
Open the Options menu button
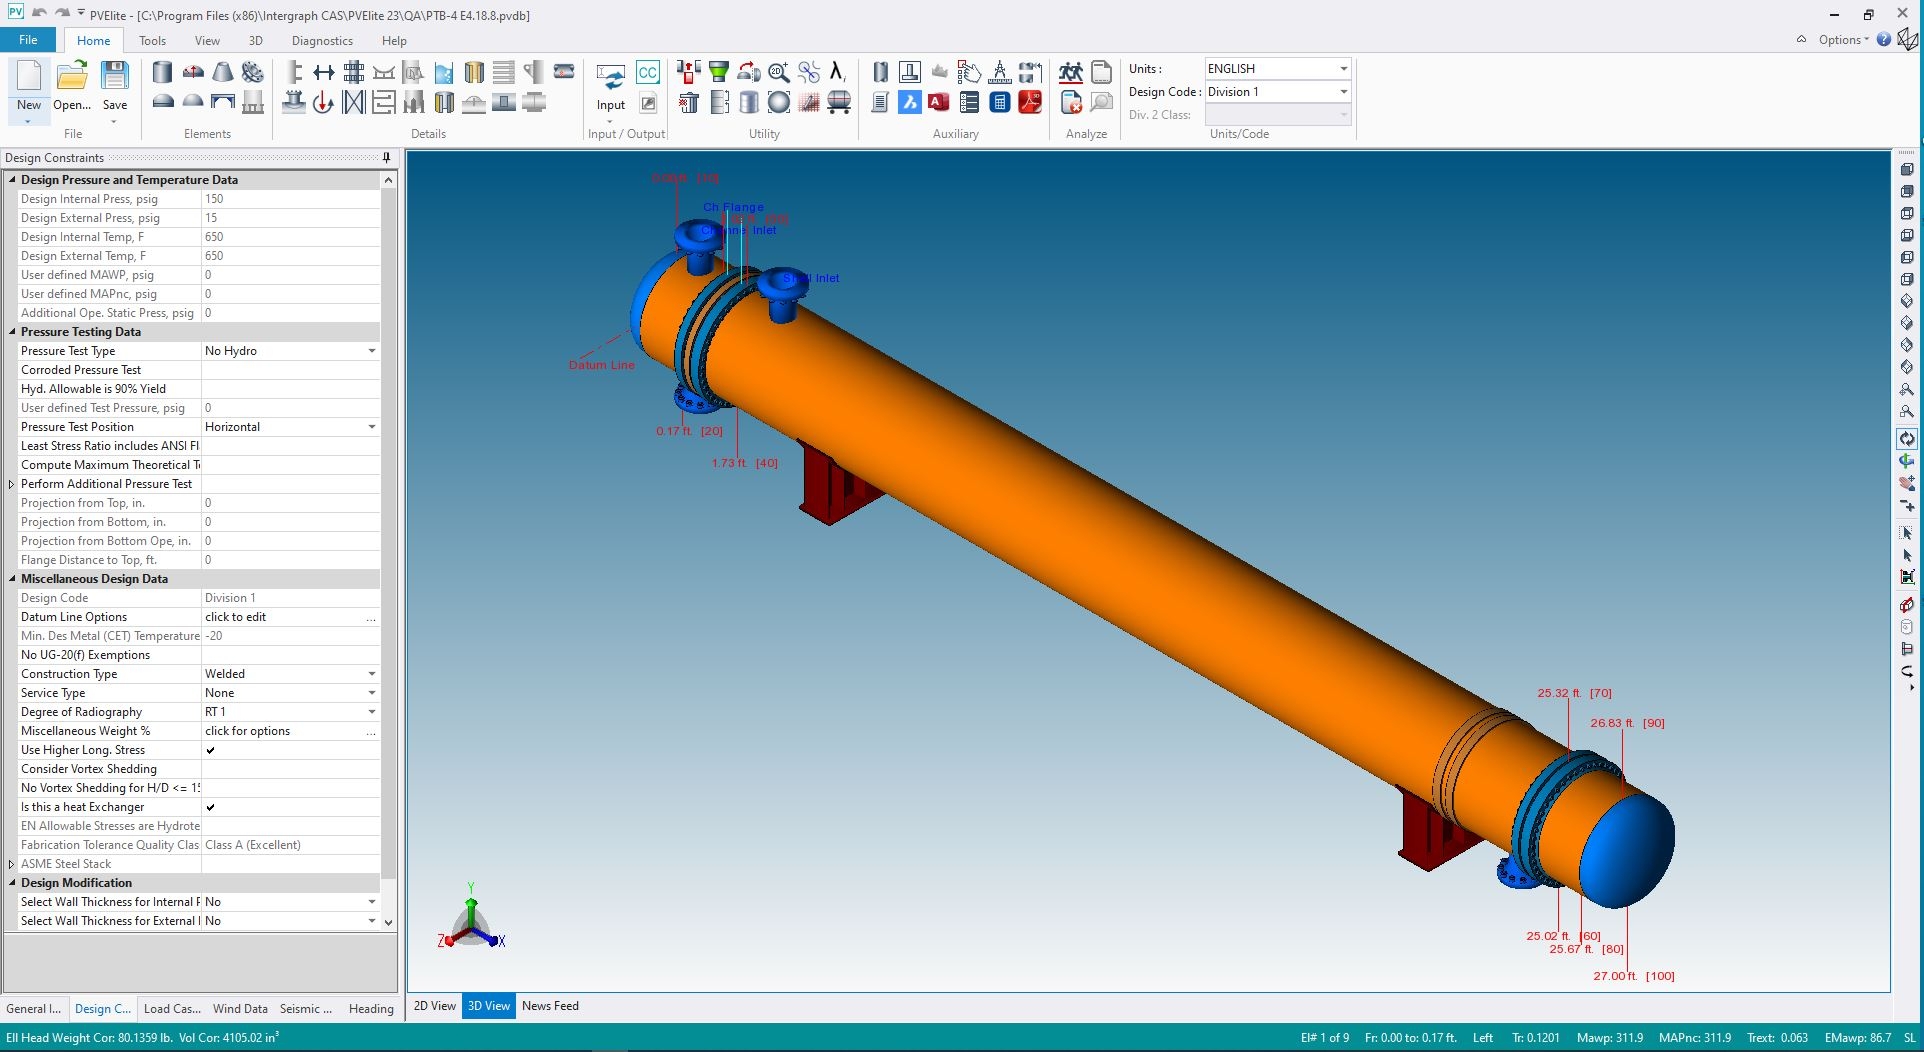click(1843, 40)
